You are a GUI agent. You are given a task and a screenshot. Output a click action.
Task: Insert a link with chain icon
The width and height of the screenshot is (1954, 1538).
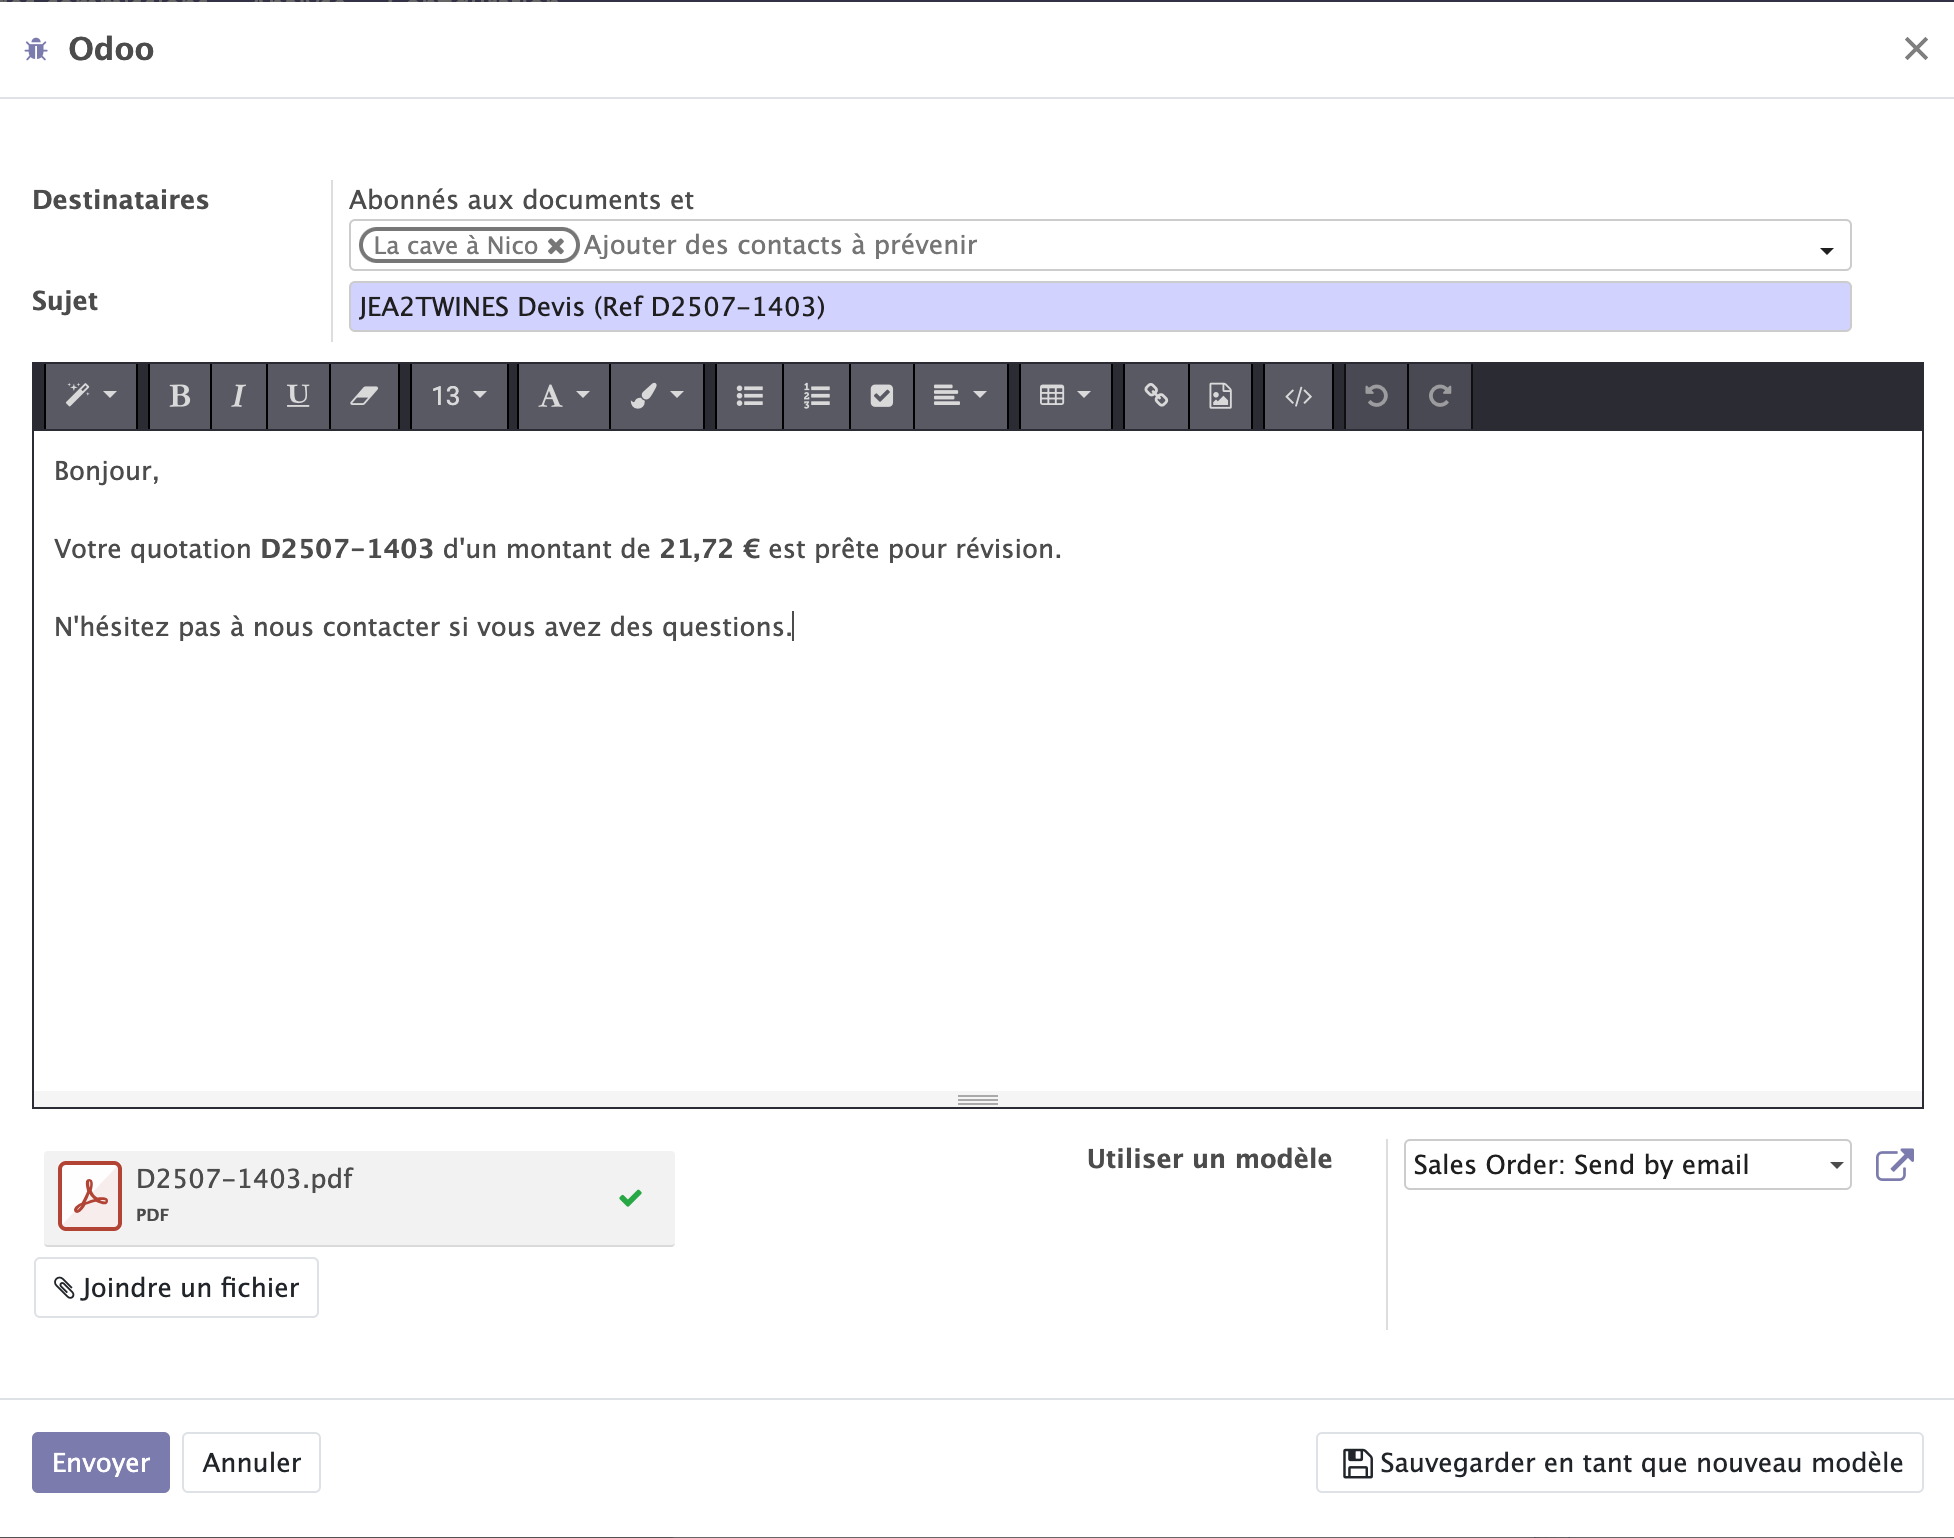[x=1156, y=396]
